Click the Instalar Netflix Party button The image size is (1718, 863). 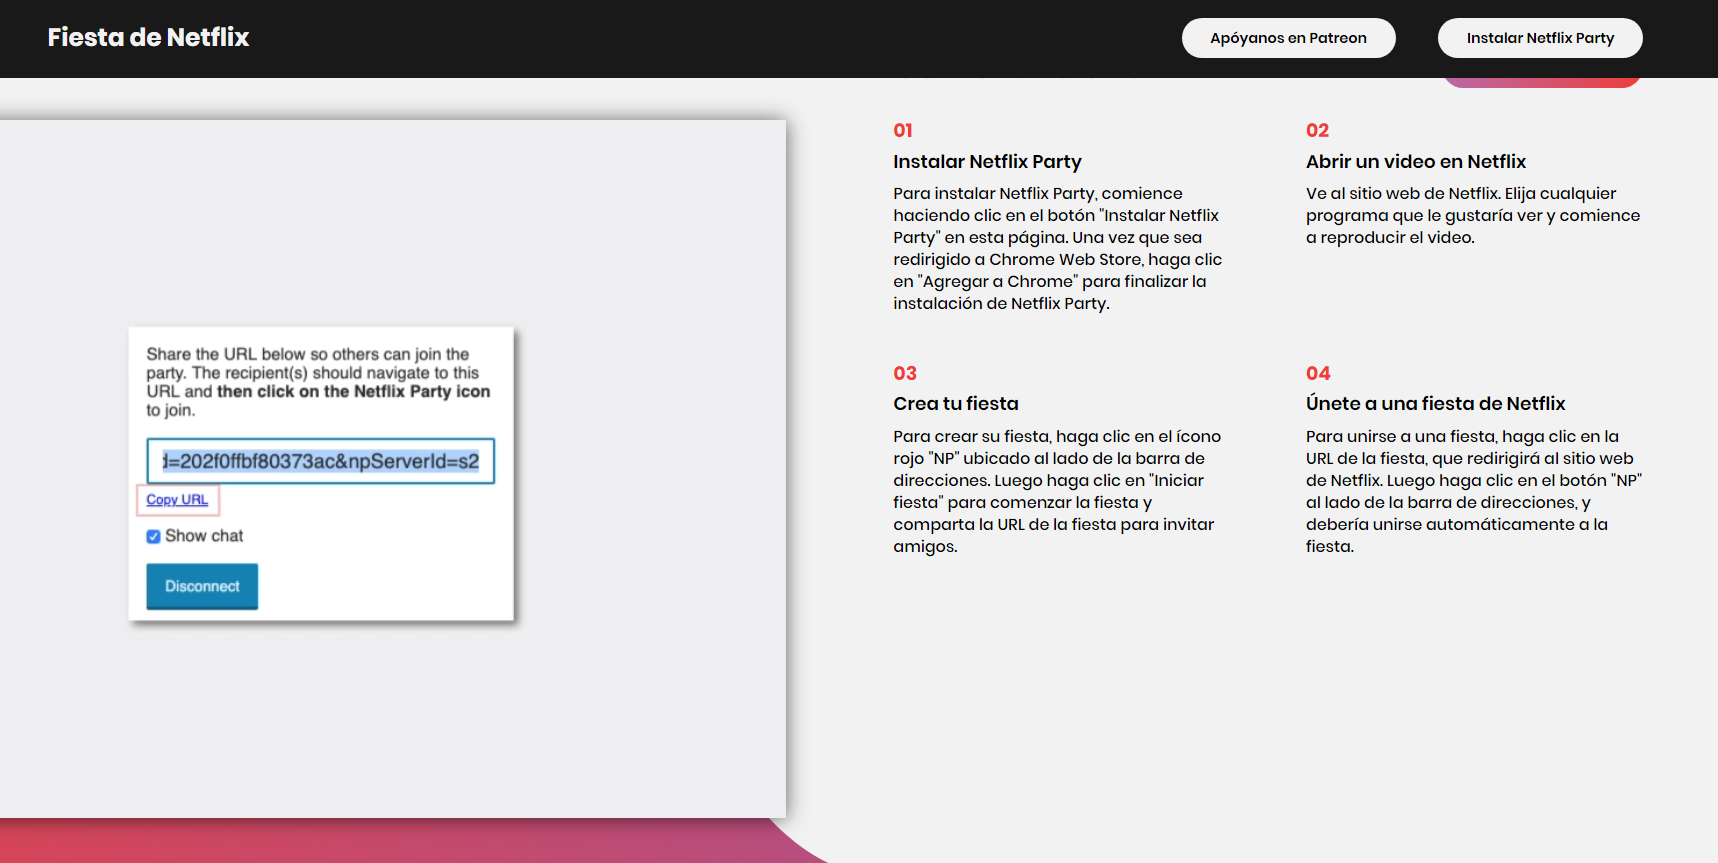click(1540, 38)
